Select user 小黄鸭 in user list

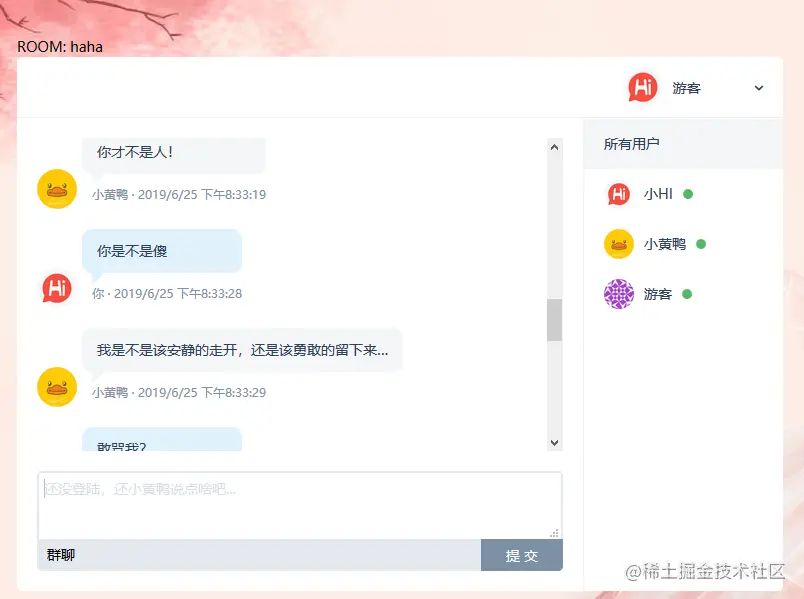click(x=683, y=244)
